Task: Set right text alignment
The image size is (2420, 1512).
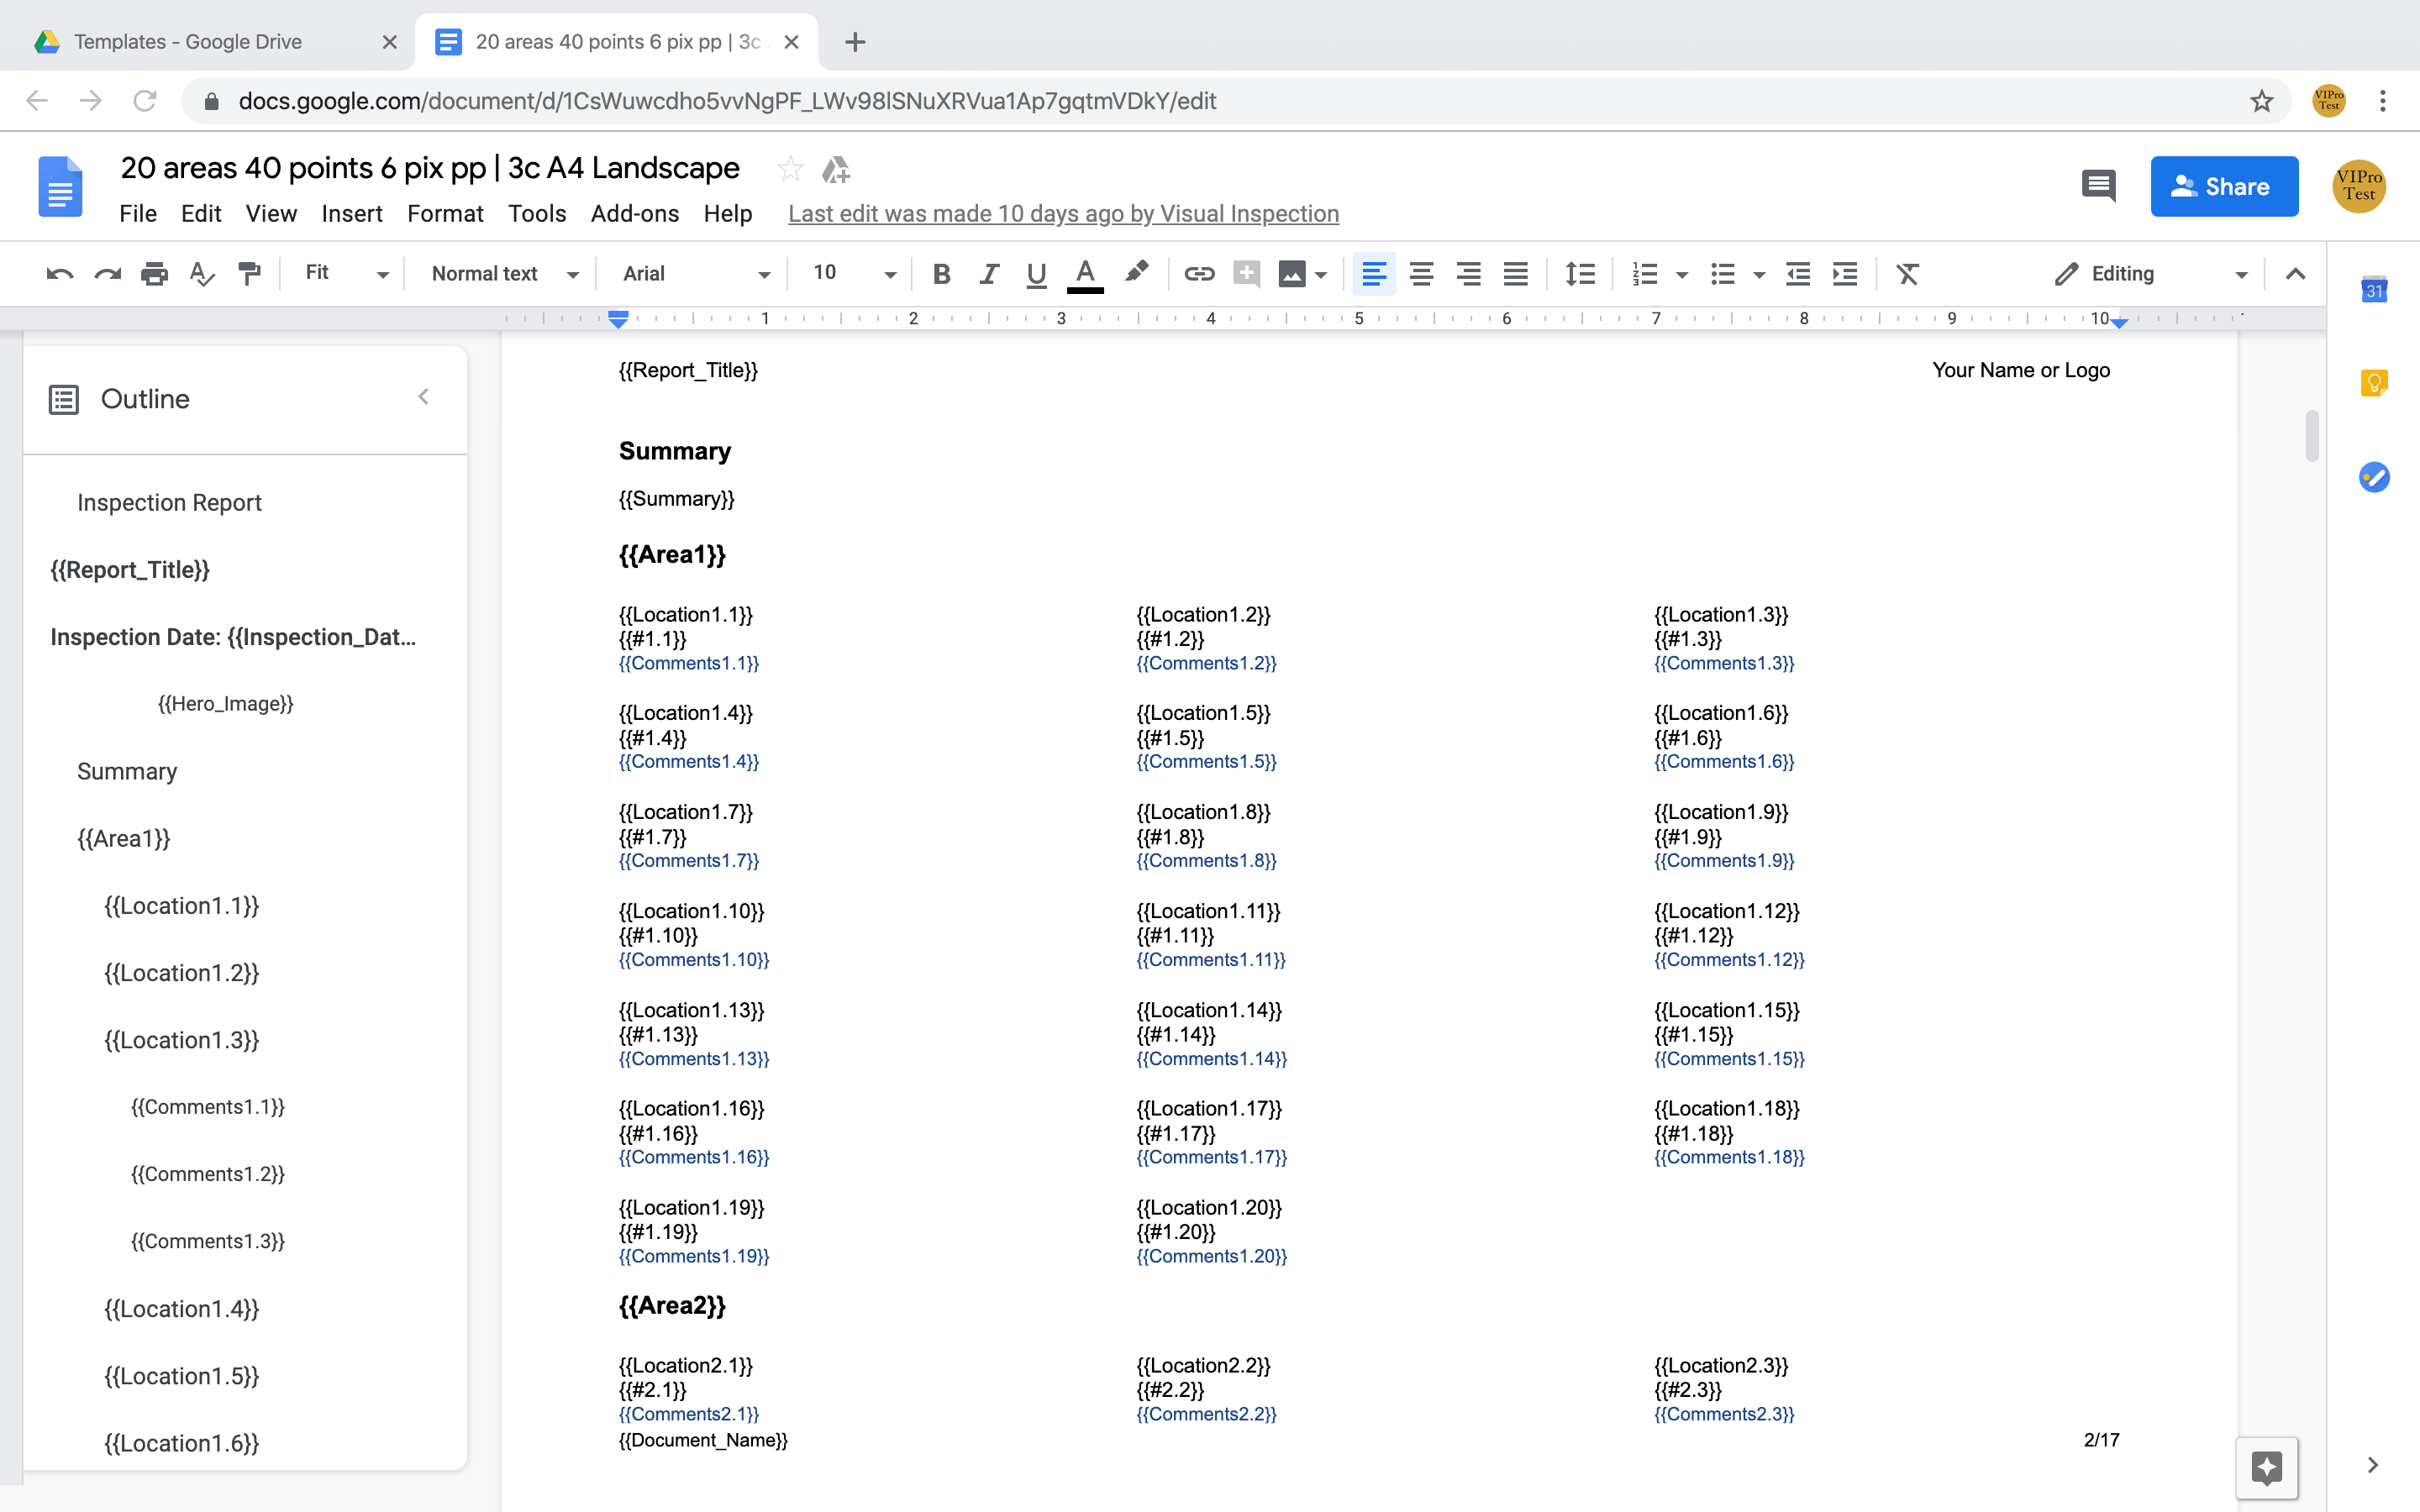Action: (x=1468, y=274)
